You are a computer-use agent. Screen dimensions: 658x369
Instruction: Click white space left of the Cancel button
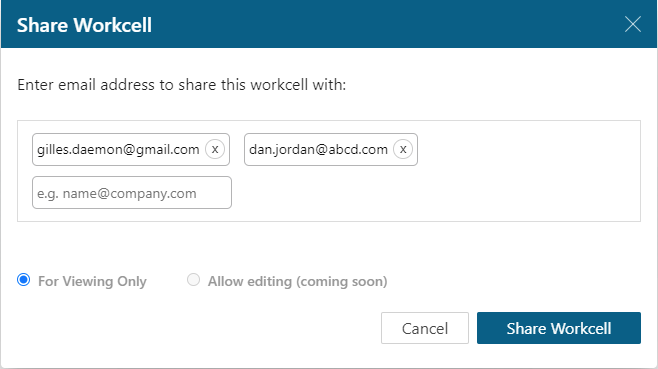click(x=197, y=328)
